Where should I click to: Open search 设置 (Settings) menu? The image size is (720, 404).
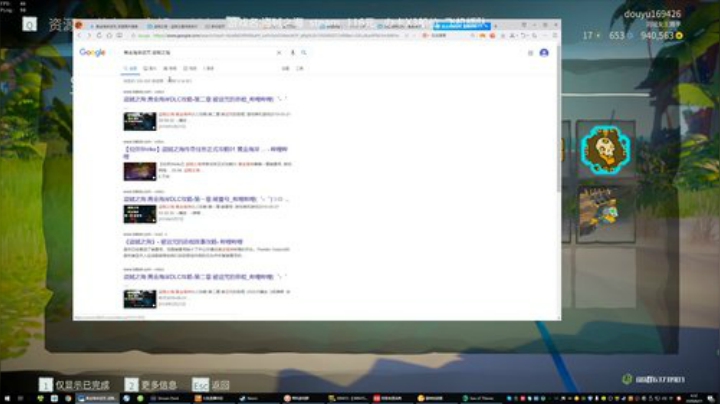tap(285, 68)
